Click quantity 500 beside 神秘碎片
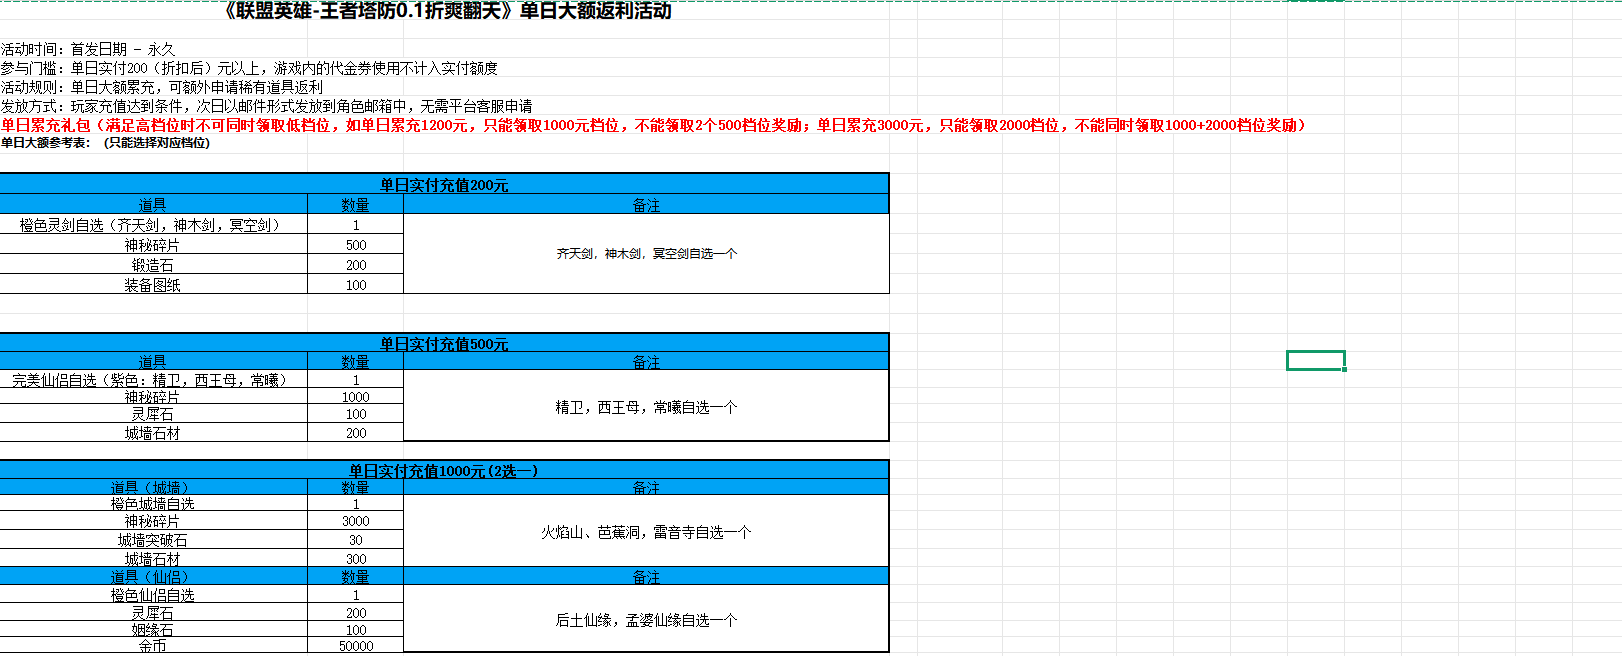This screenshot has height=656, width=1622. [x=356, y=245]
